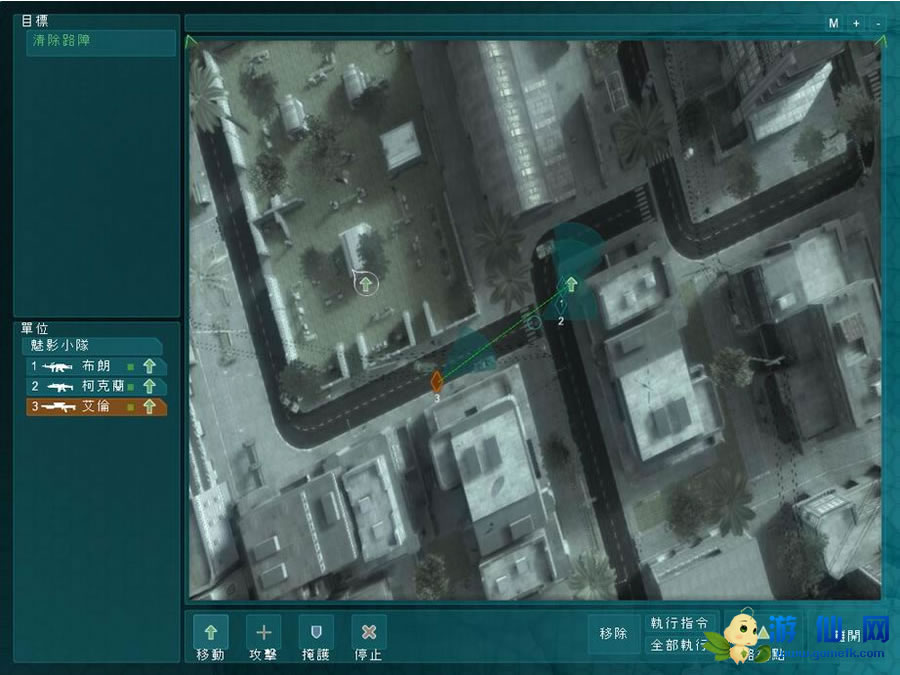Select the 停止 (Stop) X icon
Image resolution: width=900 pixels, height=675 pixels.
pyautogui.click(x=368, y=632)
